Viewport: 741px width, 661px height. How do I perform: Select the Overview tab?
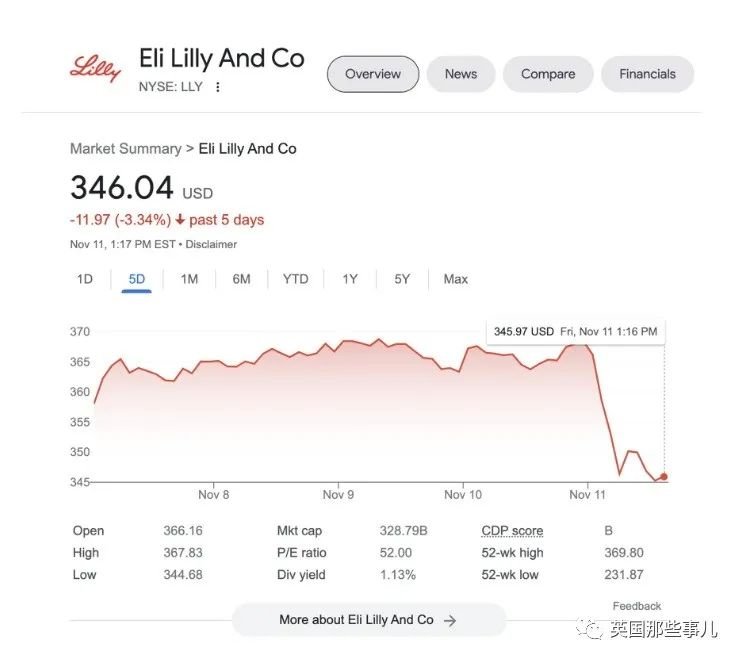click(373, 74)
